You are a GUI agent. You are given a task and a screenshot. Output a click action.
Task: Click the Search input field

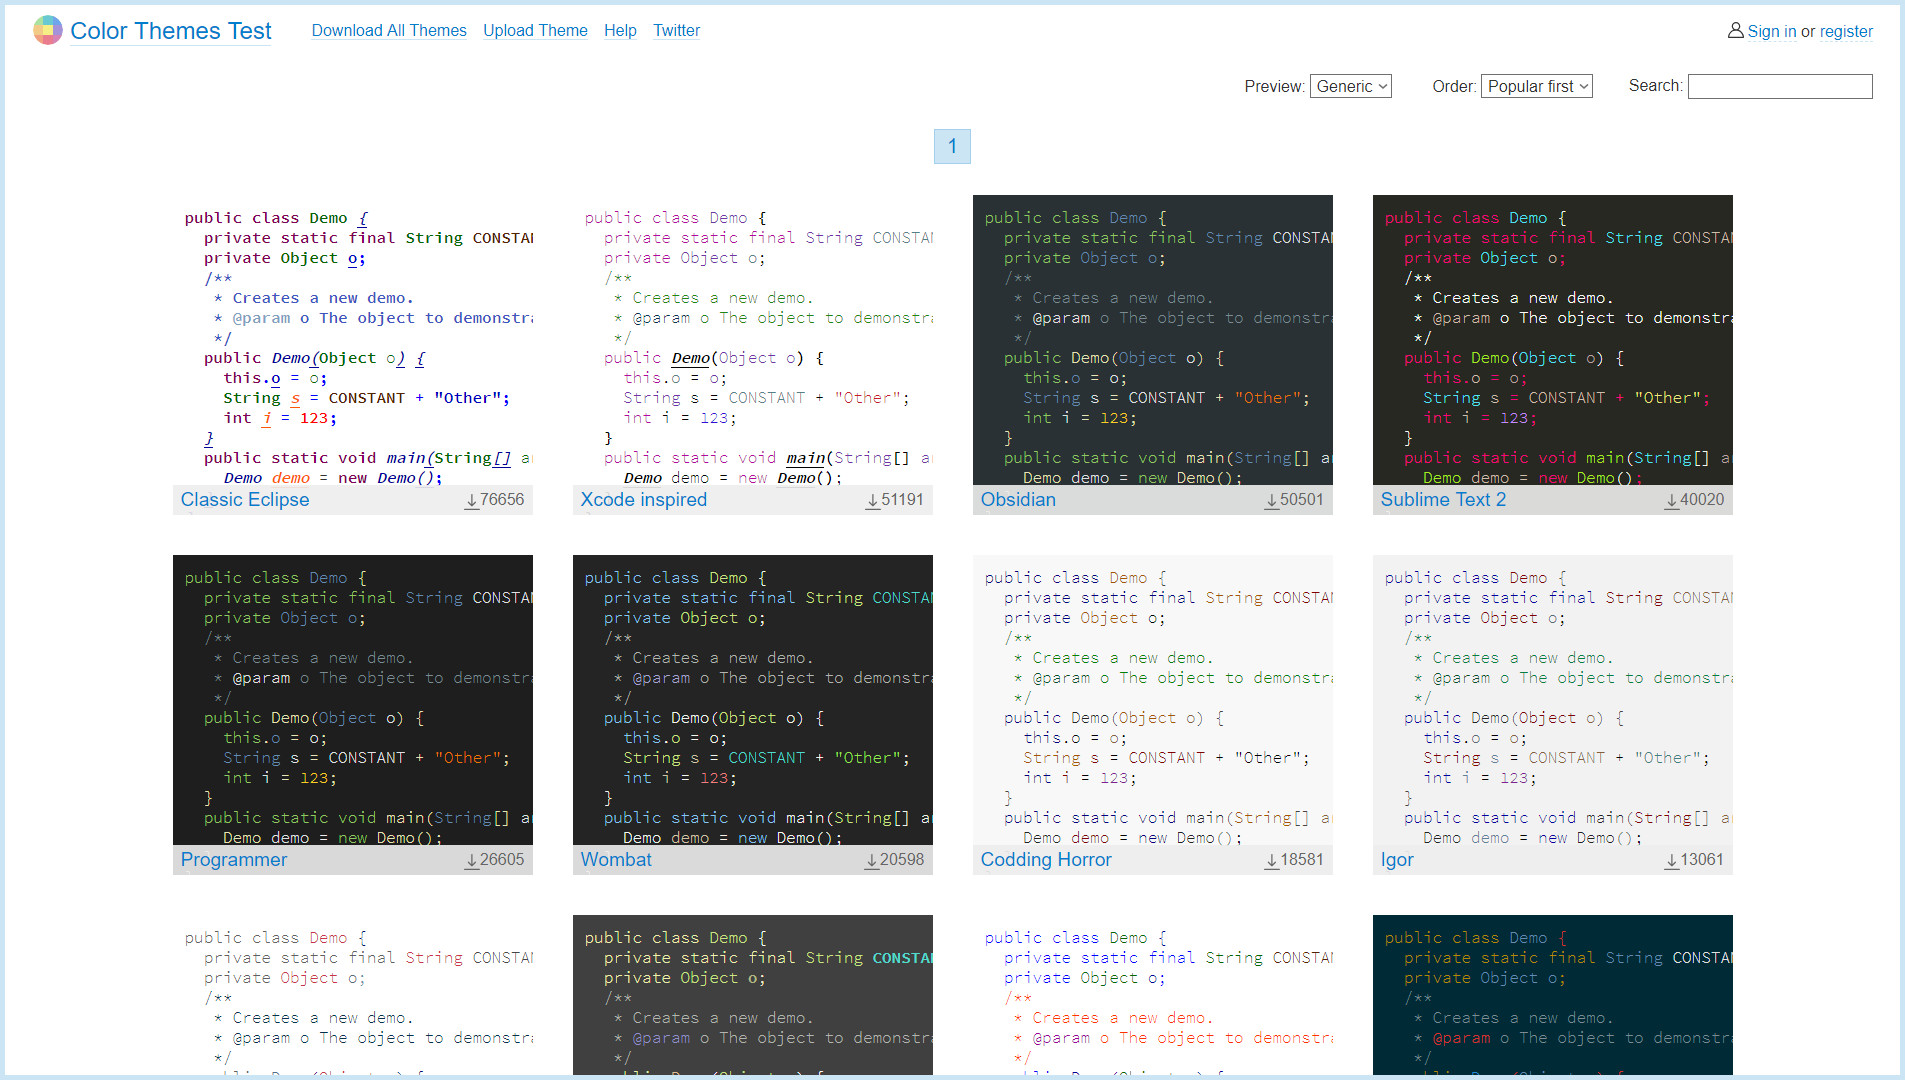[1780, 86]
